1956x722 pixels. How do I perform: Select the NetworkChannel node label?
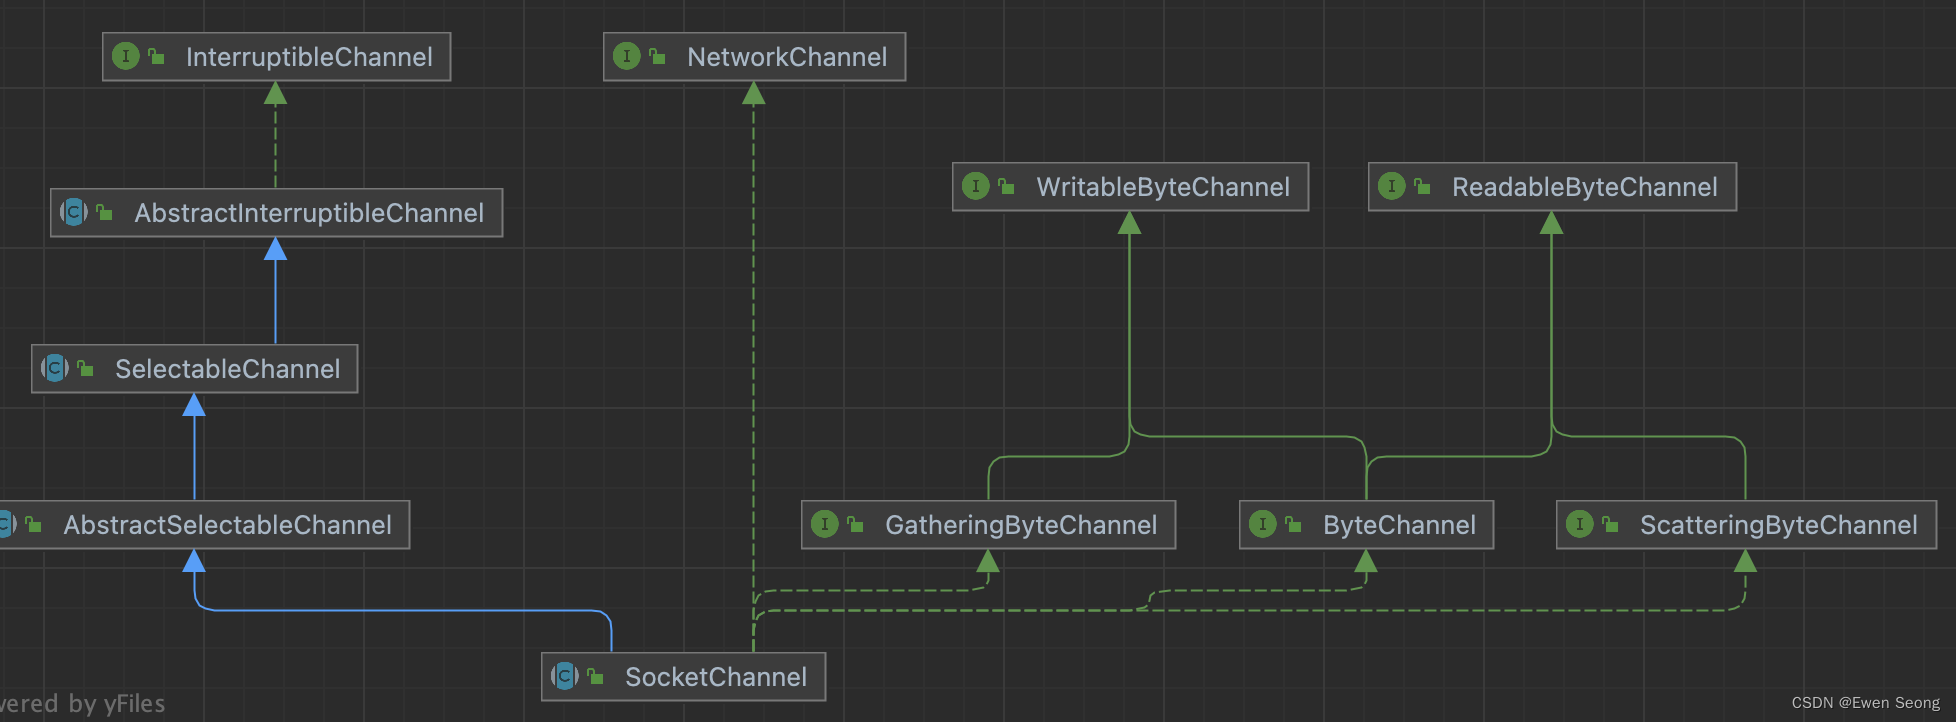coord(787,57)
